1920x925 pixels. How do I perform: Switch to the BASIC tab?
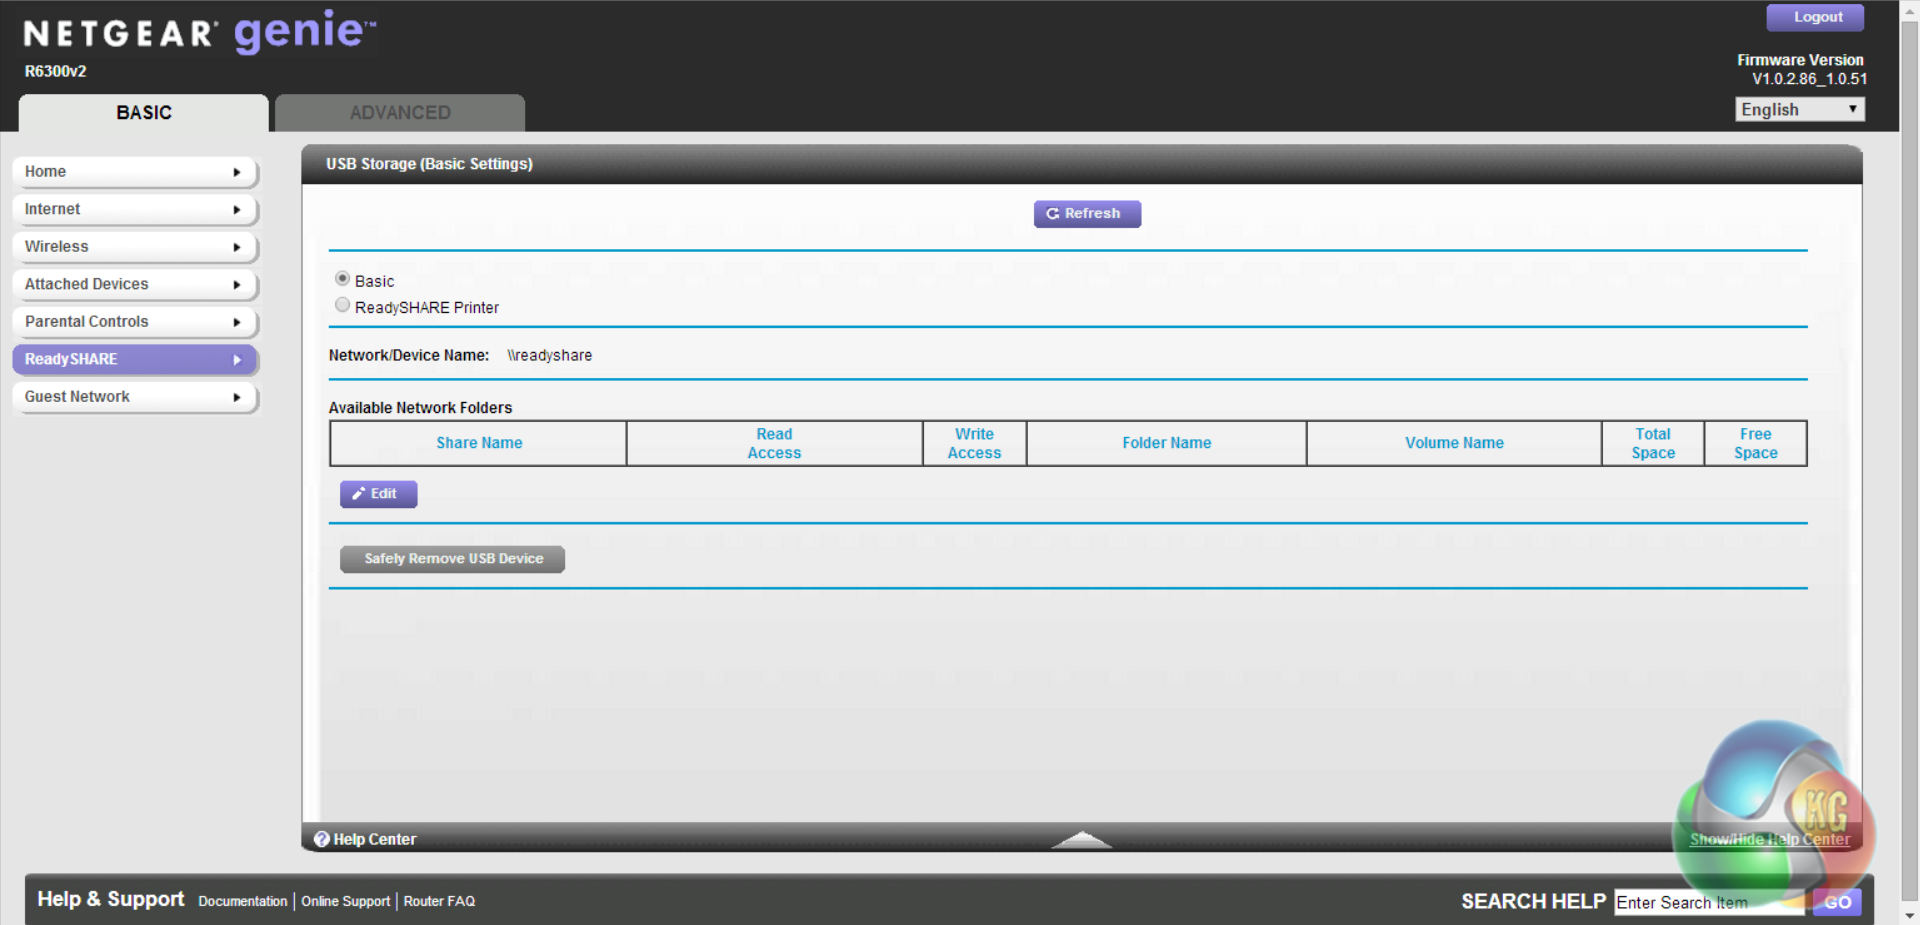pos(144,113)
